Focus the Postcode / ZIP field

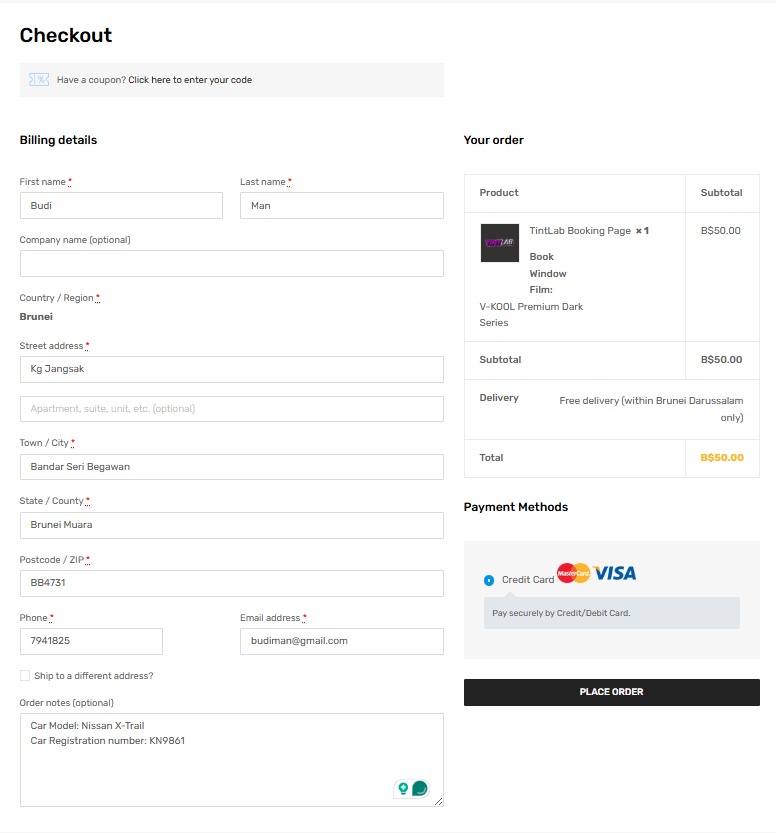point(231,583)
